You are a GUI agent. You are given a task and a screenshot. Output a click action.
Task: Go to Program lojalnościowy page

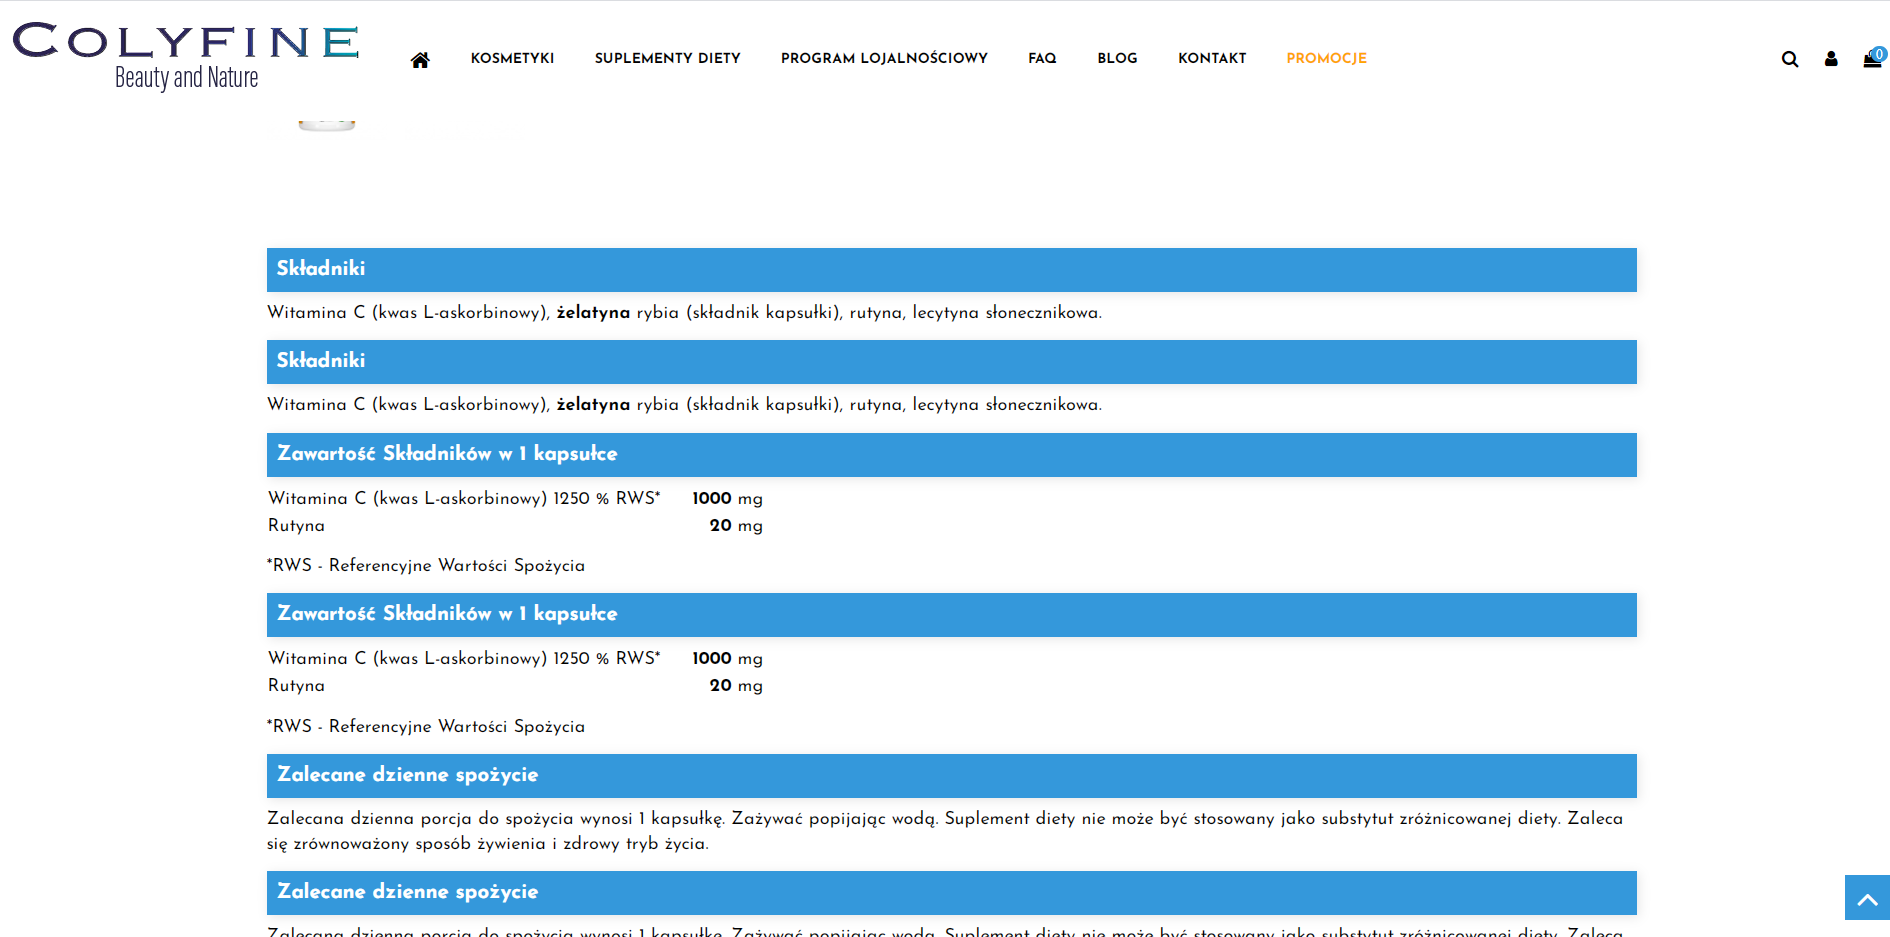pos(884,58)
